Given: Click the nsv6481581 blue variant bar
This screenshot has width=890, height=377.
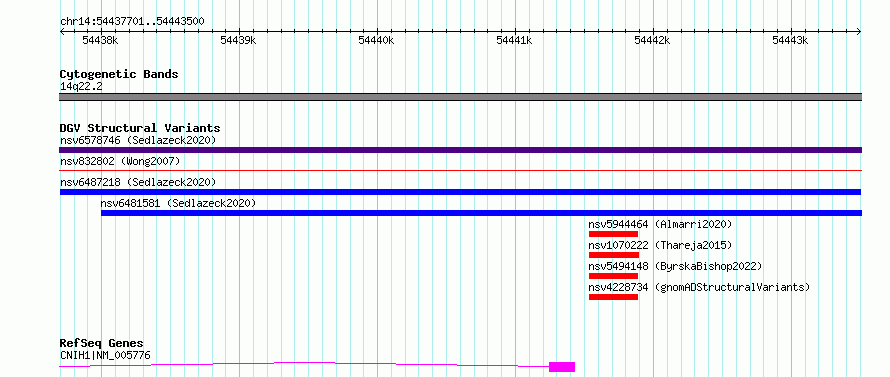Looking at the screenshot, I should tap(481, 213).
